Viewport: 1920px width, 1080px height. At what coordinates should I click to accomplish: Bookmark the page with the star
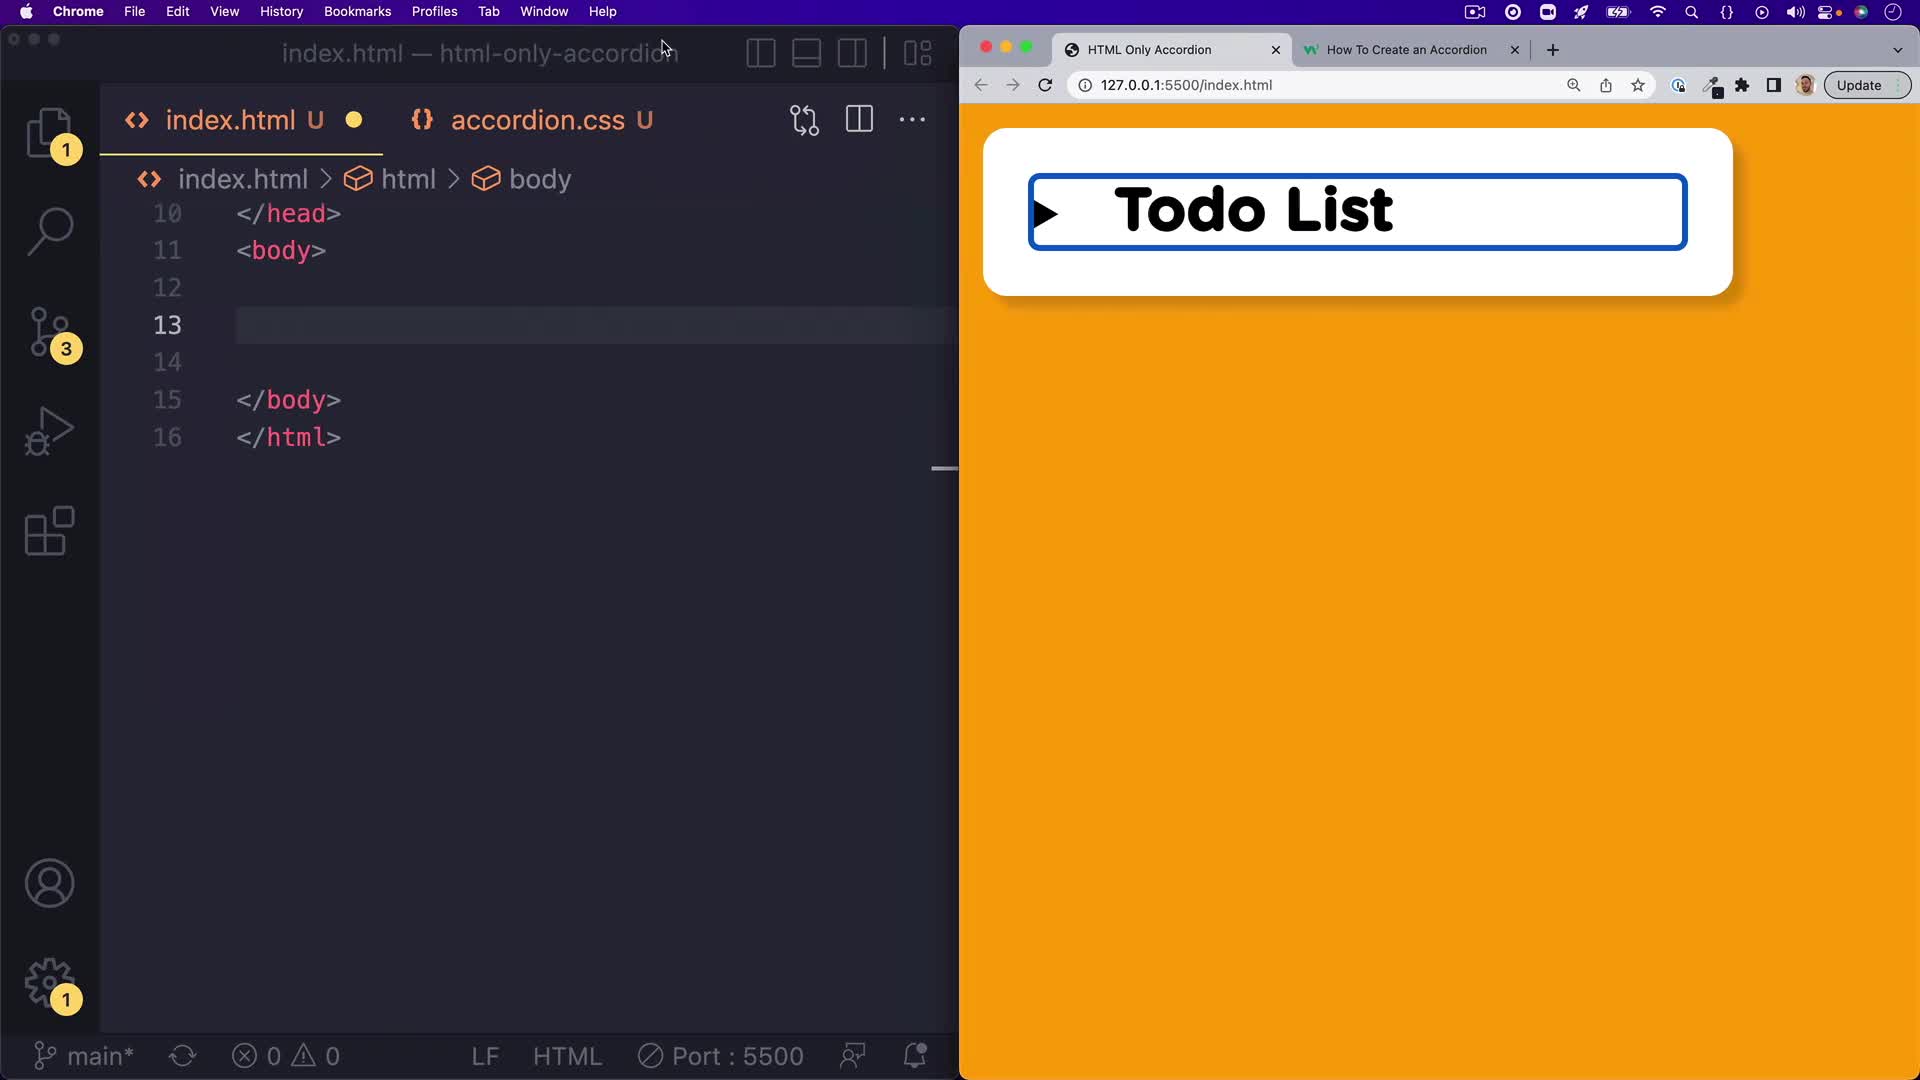point(1638,85)
